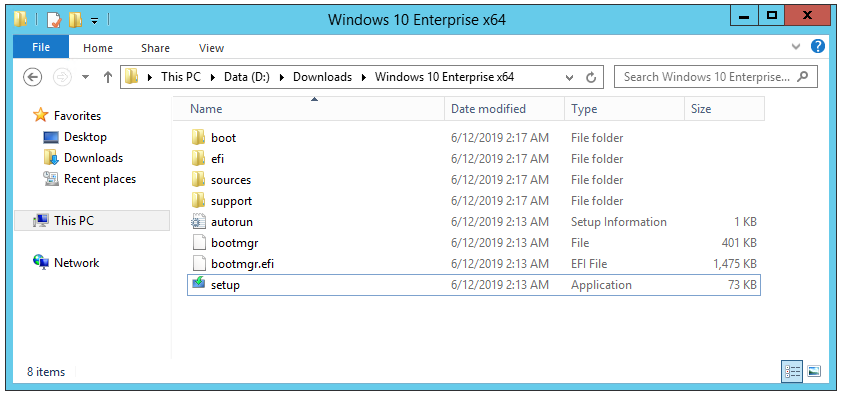
Task: Click New folder quick access icon
Action: point(75,20)
